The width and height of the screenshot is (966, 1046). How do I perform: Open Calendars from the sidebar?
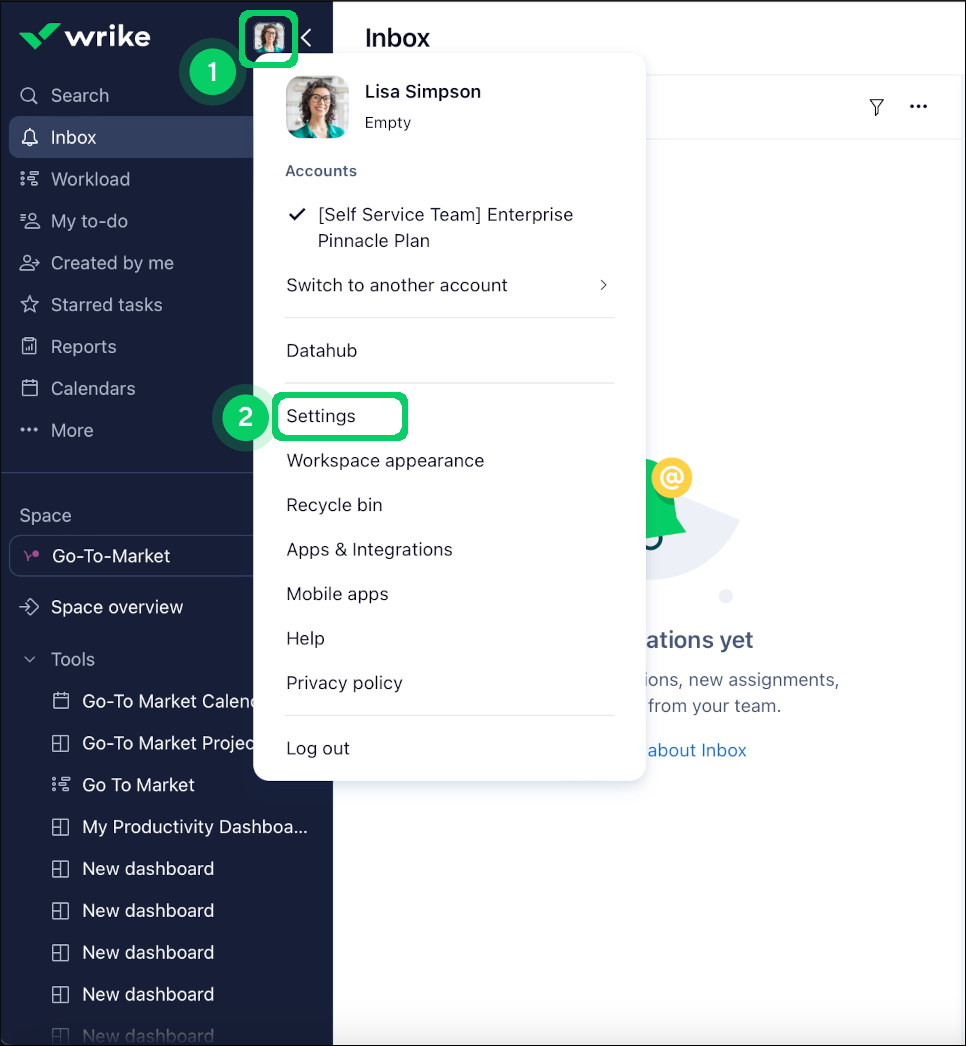92,388
